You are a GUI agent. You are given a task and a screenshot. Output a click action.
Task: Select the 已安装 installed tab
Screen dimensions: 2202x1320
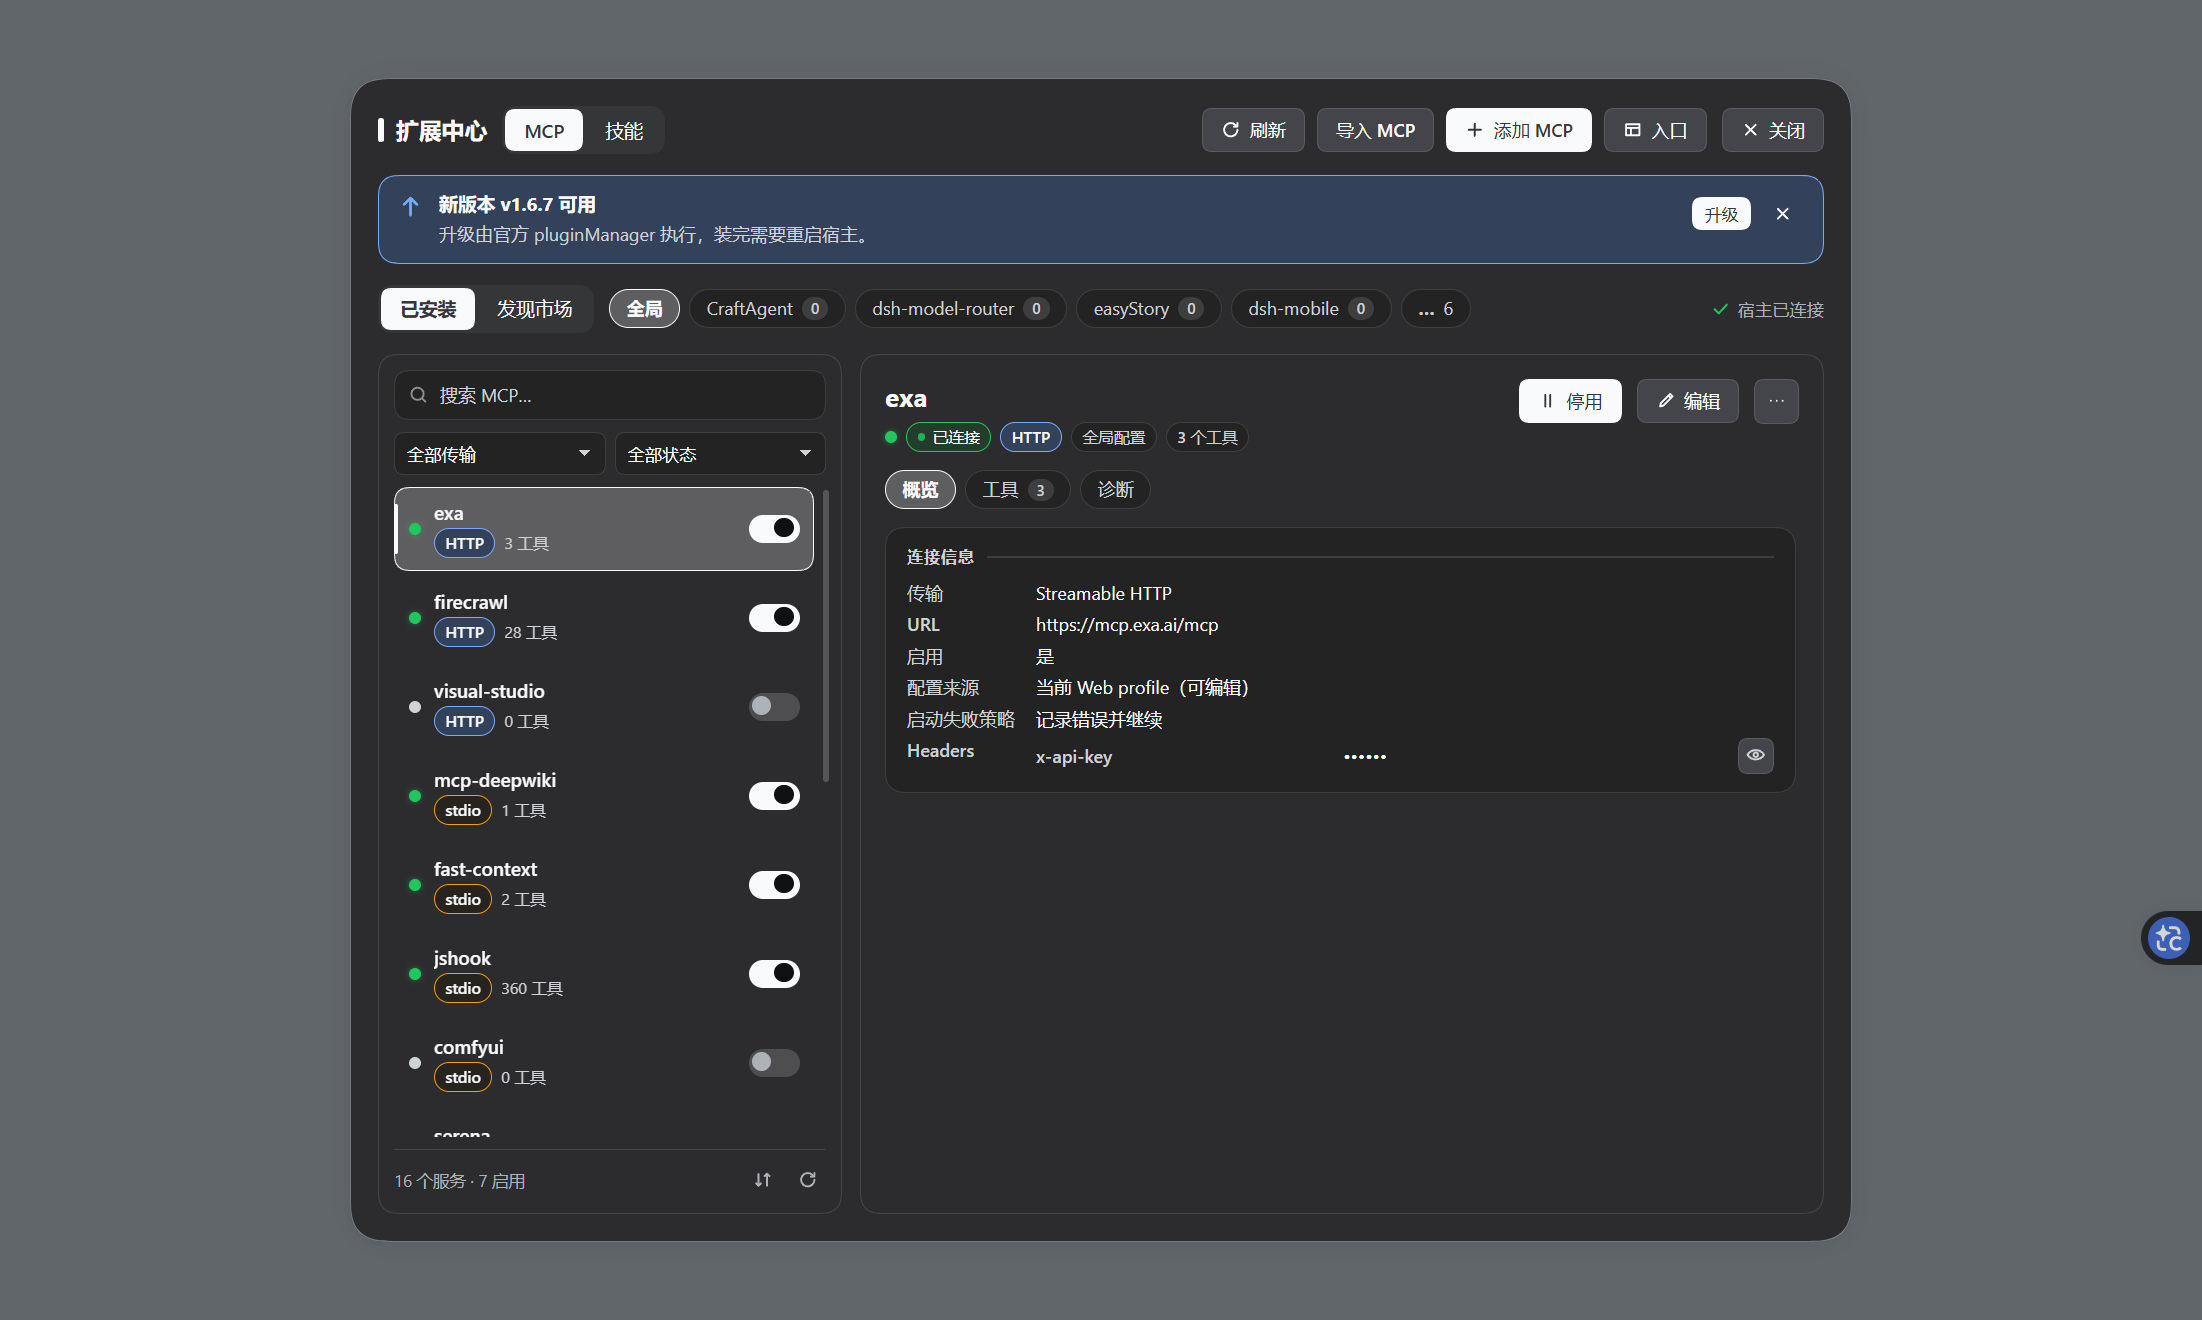pyautogui.click(x=428, y=309)
